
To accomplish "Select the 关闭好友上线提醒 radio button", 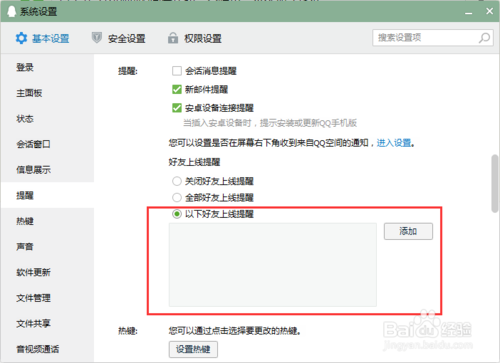I will point(177,181).
